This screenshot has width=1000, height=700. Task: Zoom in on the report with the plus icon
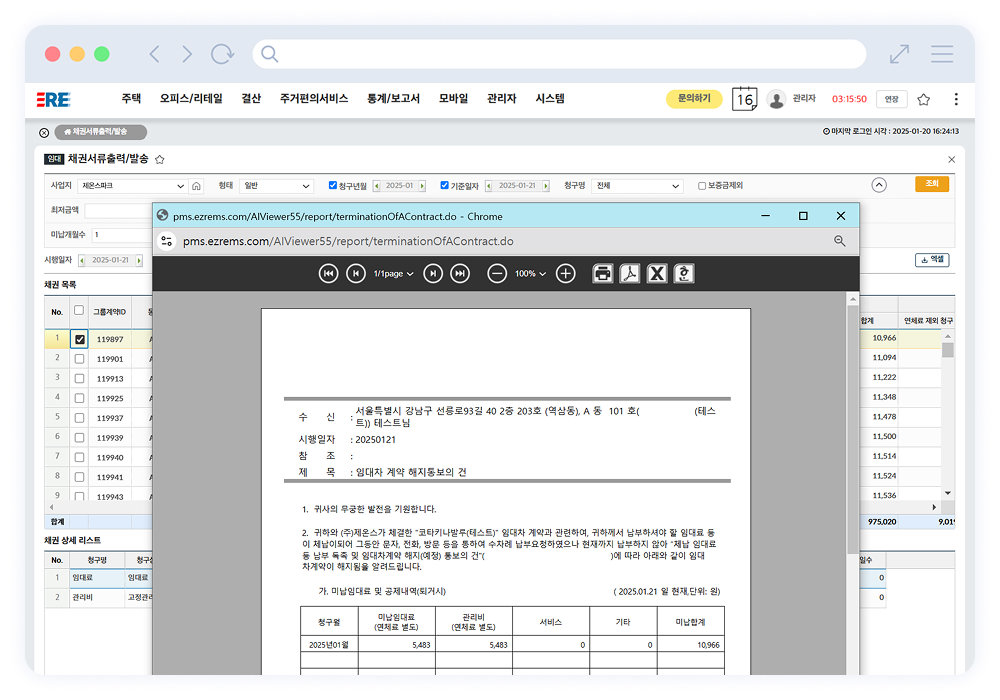[x=566, y=274]
